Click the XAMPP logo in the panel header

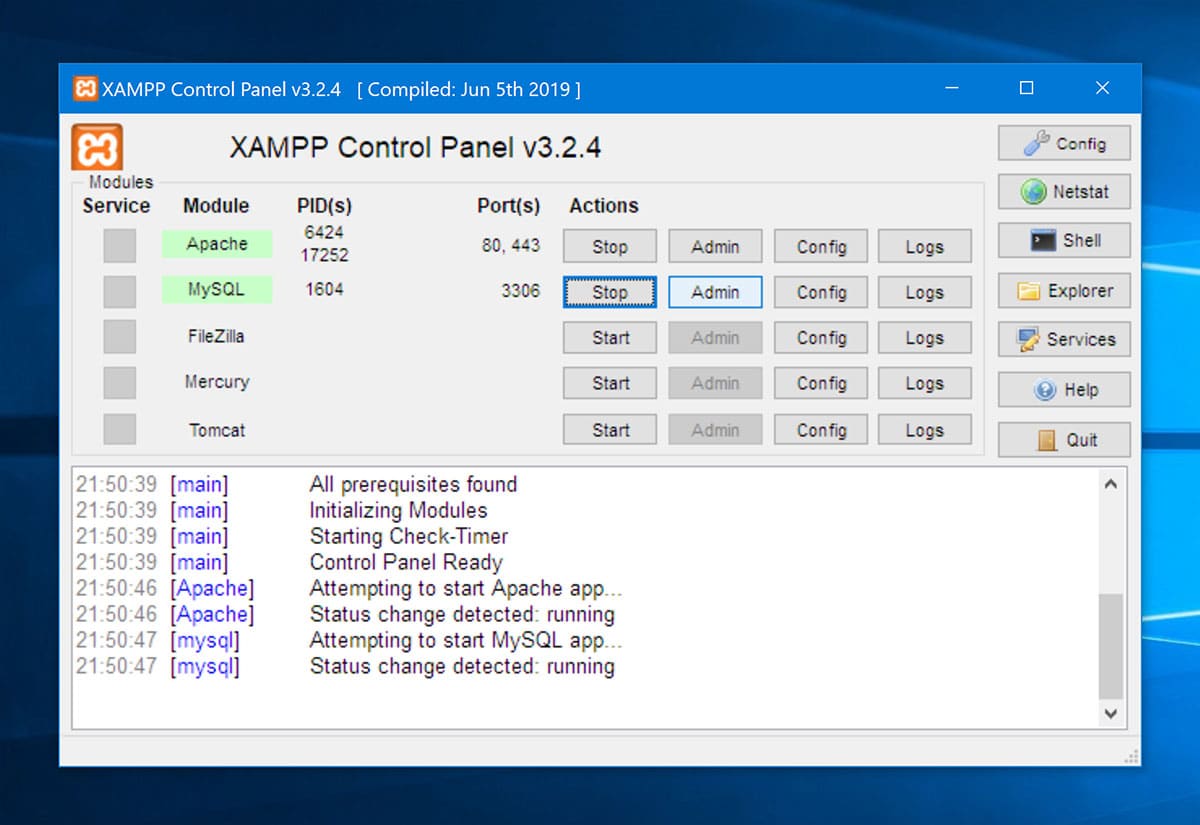click(97, 147)
